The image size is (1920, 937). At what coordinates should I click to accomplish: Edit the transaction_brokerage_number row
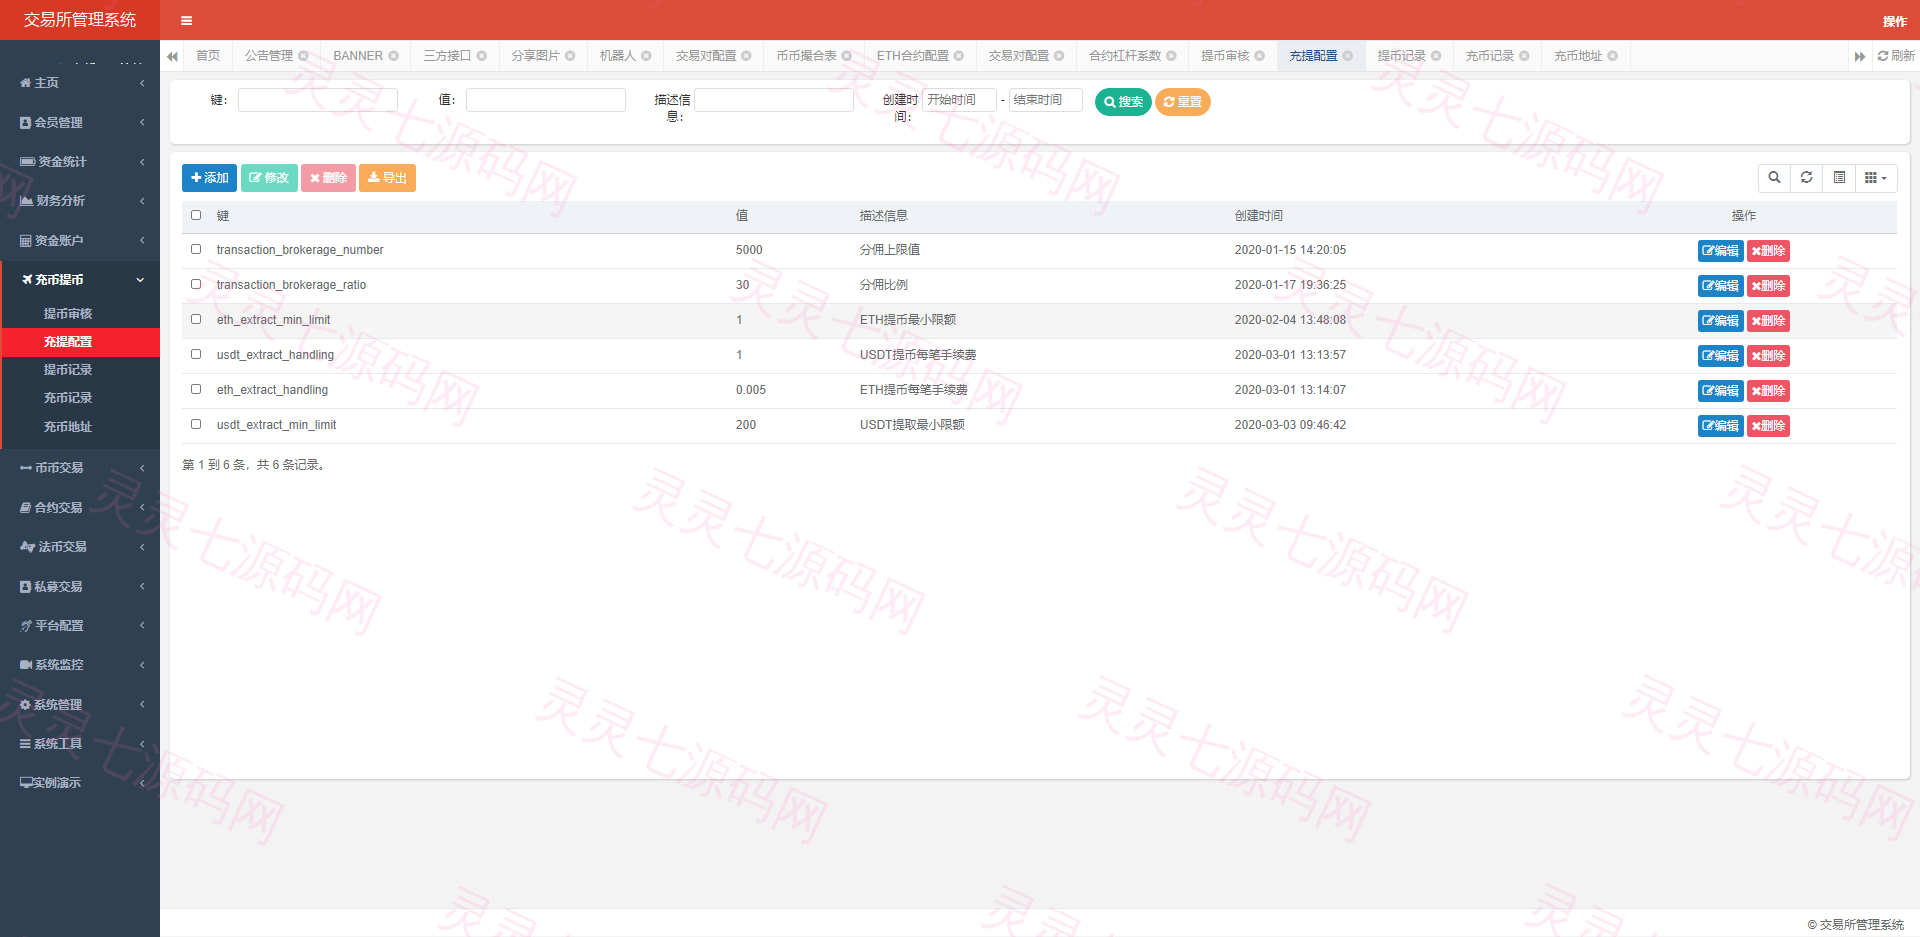click(1720, 251)
